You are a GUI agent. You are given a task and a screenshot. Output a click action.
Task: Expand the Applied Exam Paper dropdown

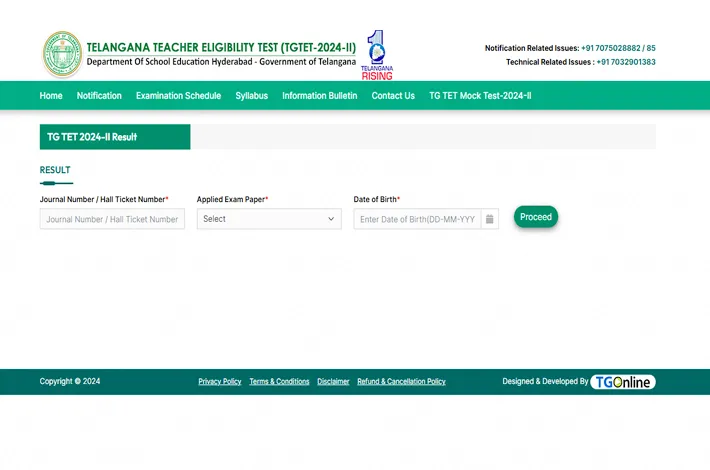(268, 219)
